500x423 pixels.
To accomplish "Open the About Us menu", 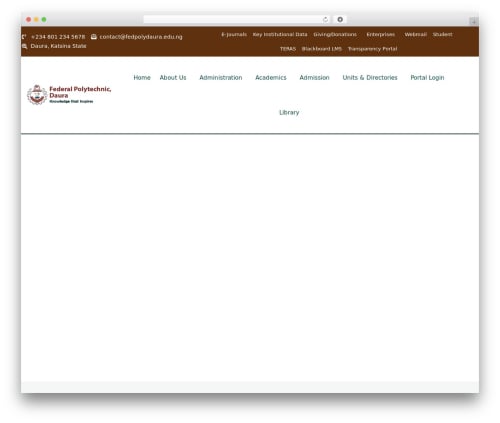I will pos(173,77).
